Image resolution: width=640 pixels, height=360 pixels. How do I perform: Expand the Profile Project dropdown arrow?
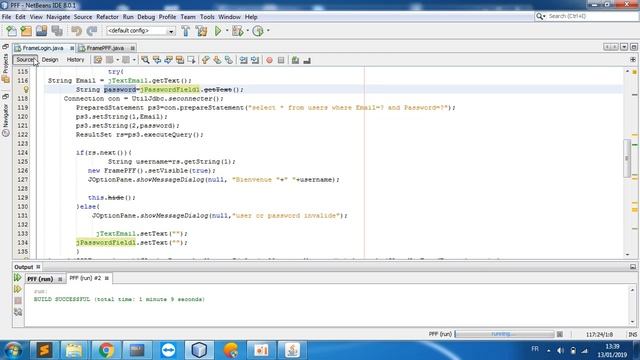tap(268, 31)
